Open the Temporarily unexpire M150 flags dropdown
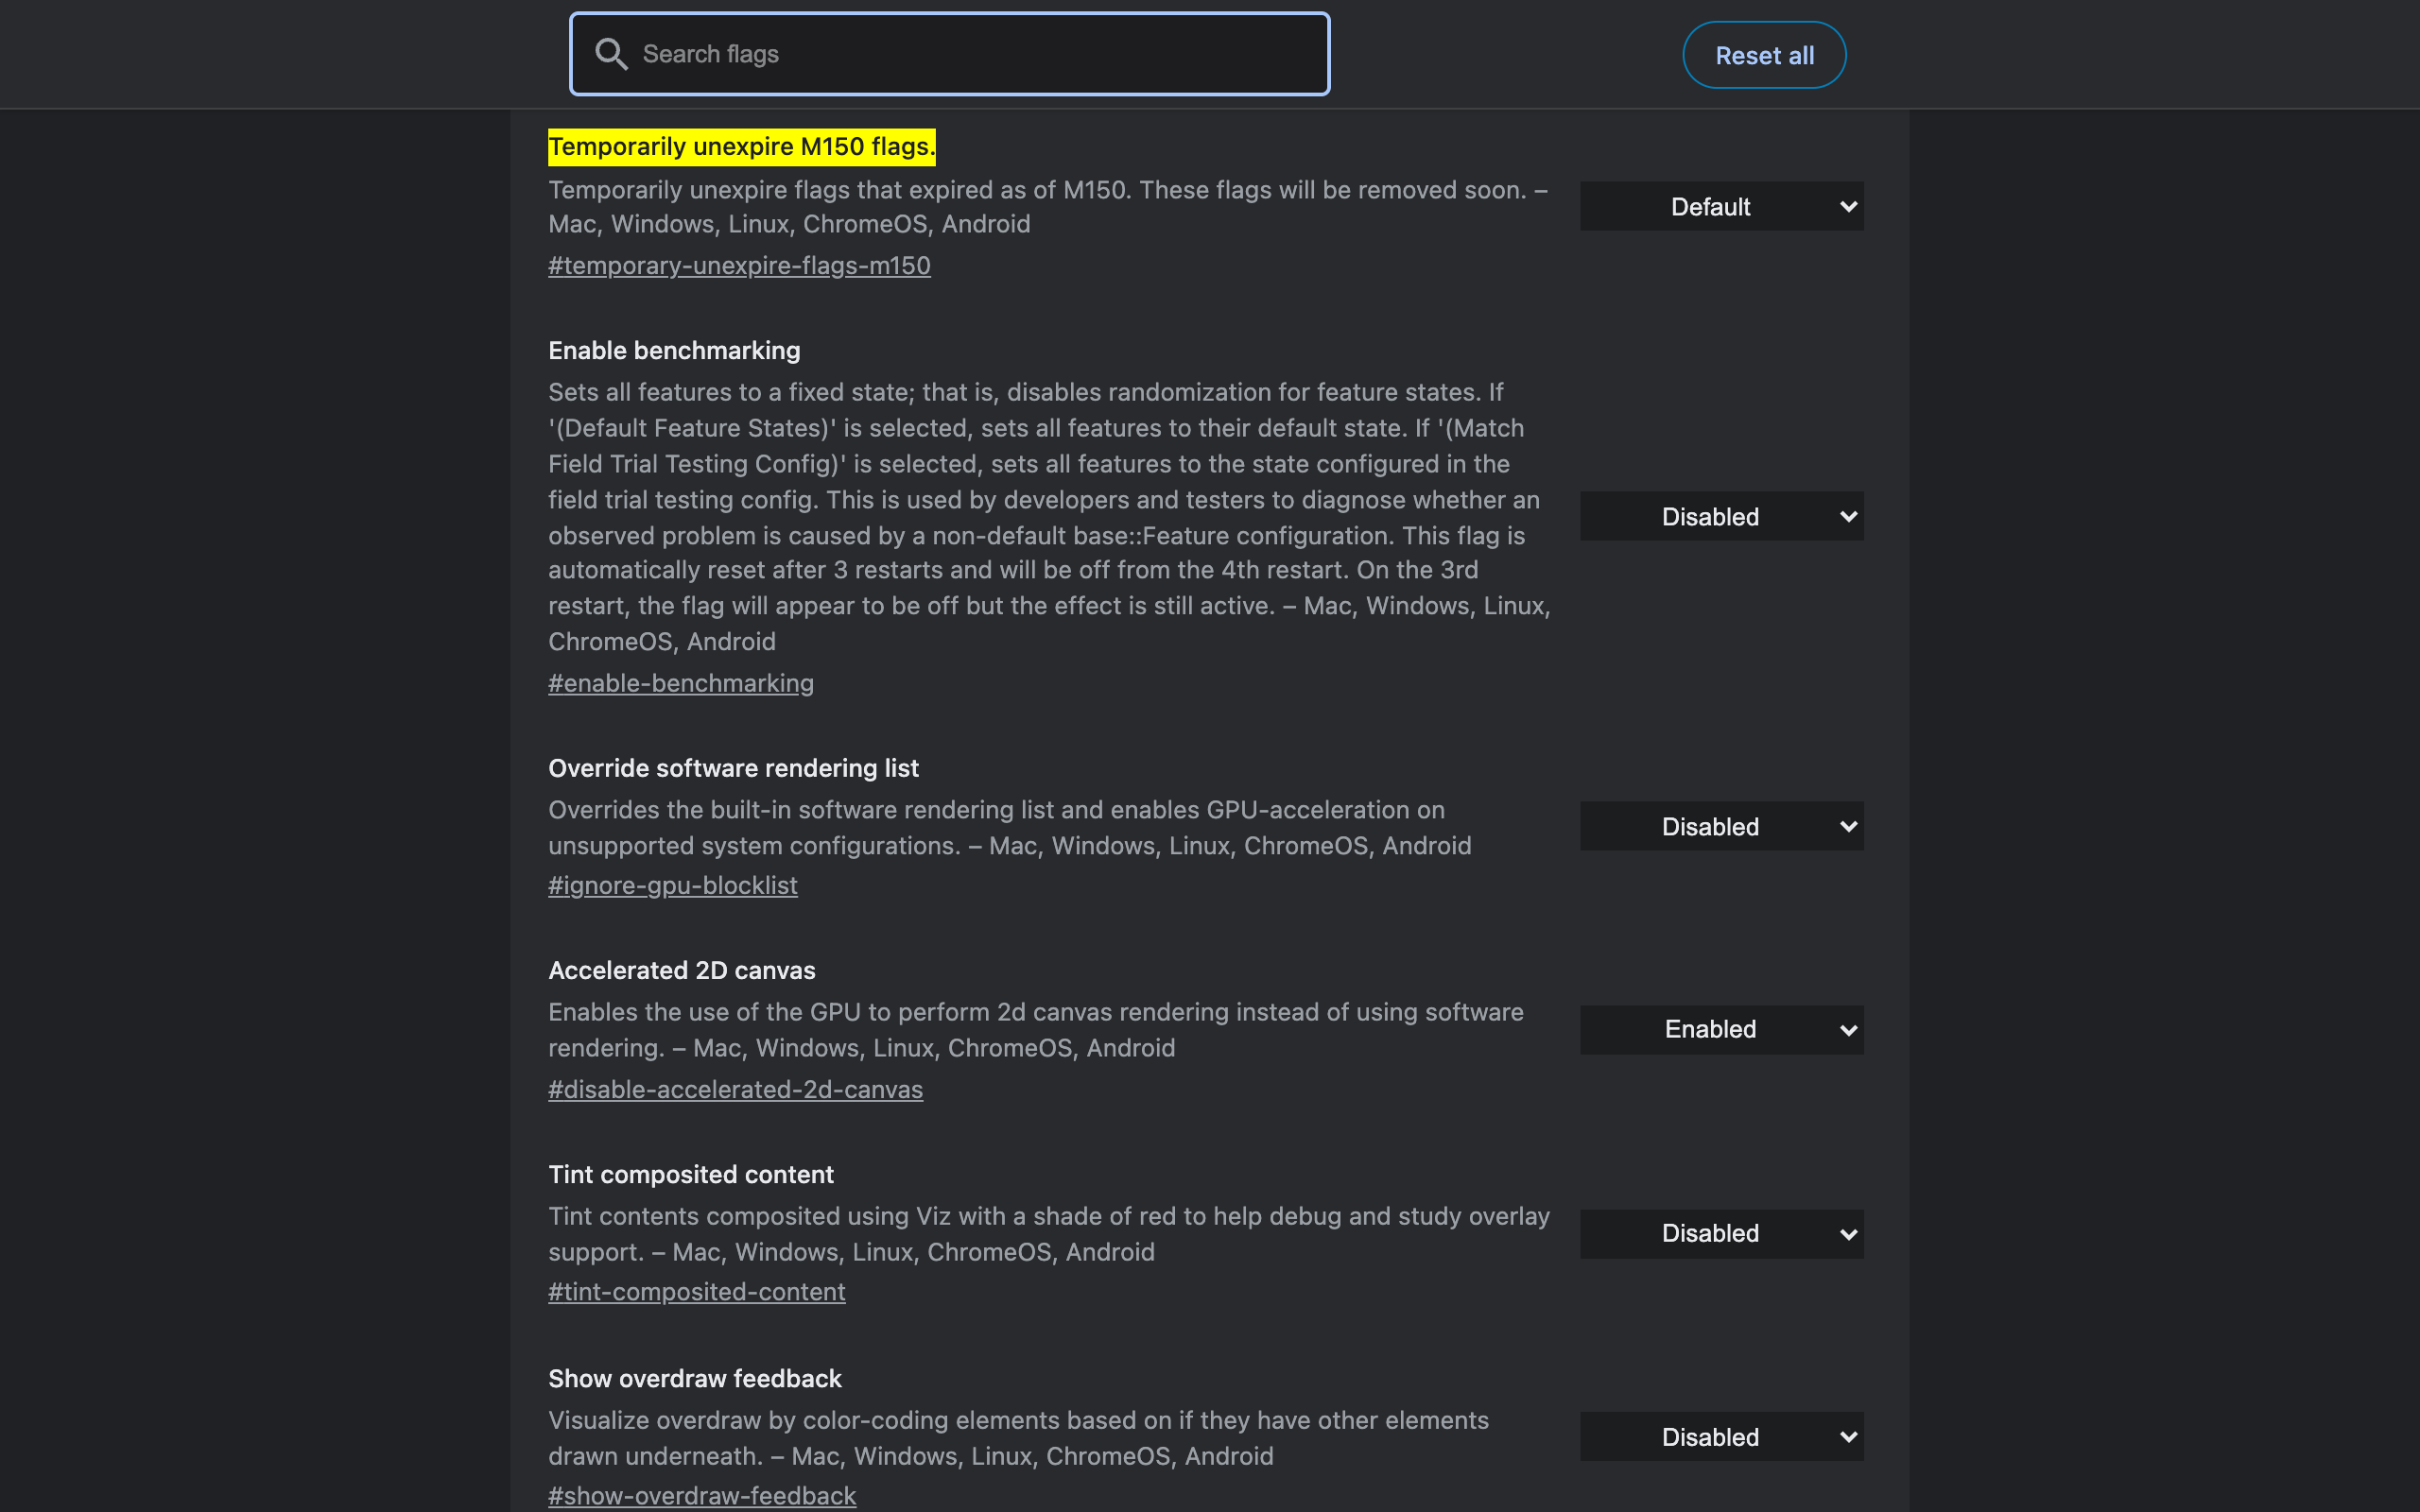This screenshot has width=2420, height=1512. 1721,206
